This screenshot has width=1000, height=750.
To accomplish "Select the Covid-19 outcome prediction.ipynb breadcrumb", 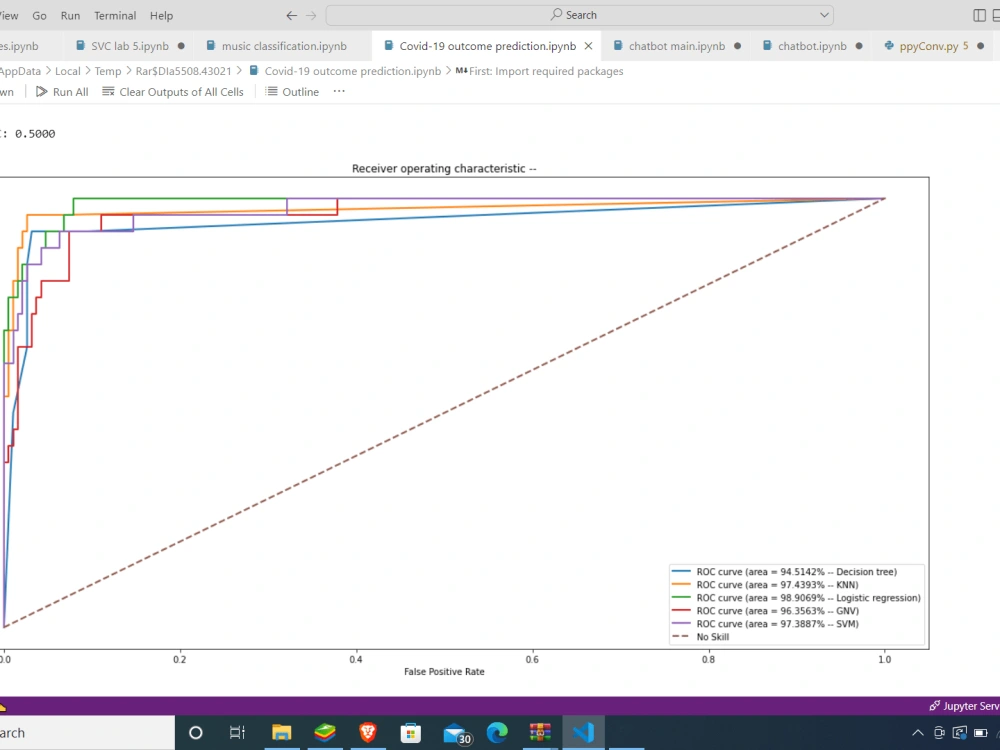I will tap(353, 71).
